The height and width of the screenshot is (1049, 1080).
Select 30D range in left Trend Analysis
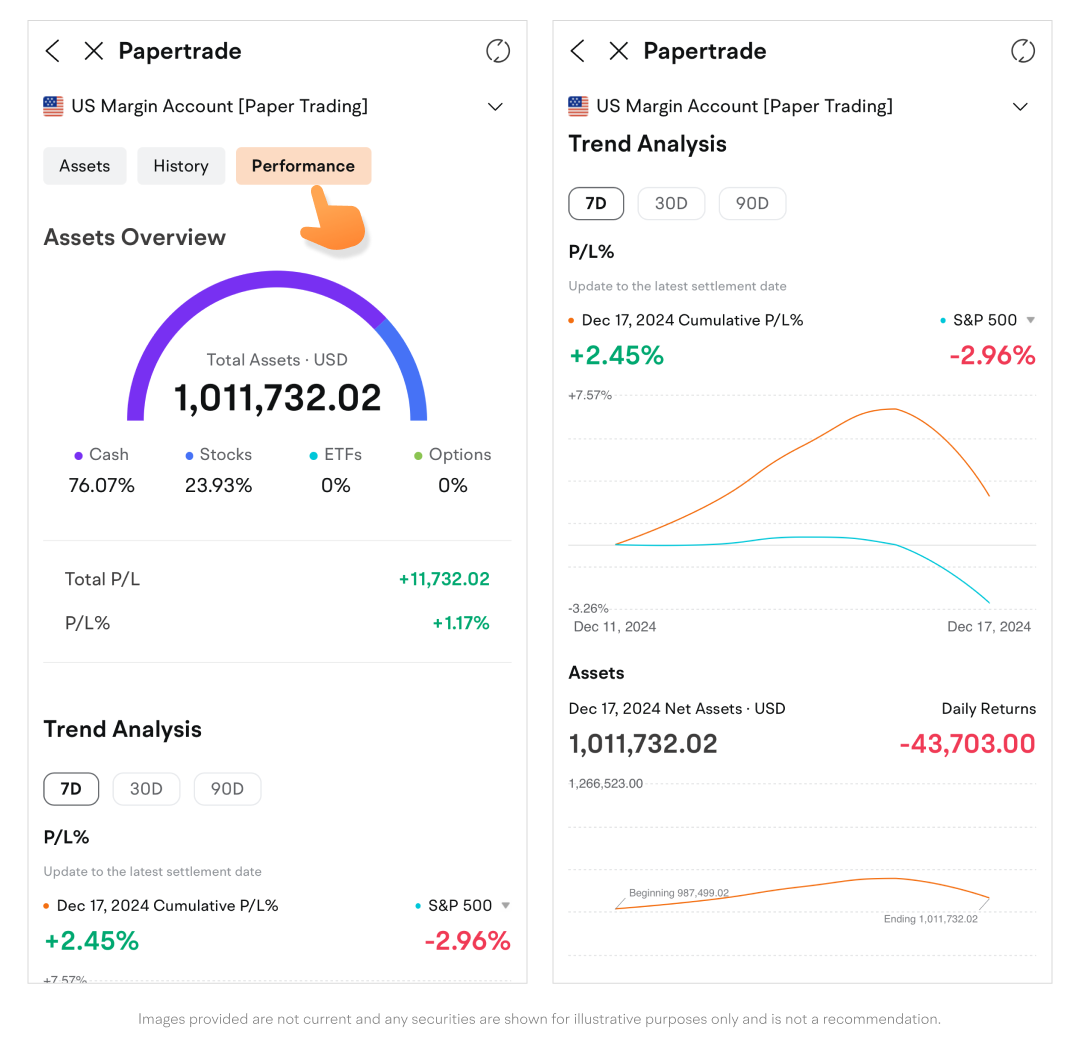tap(146, 789)
